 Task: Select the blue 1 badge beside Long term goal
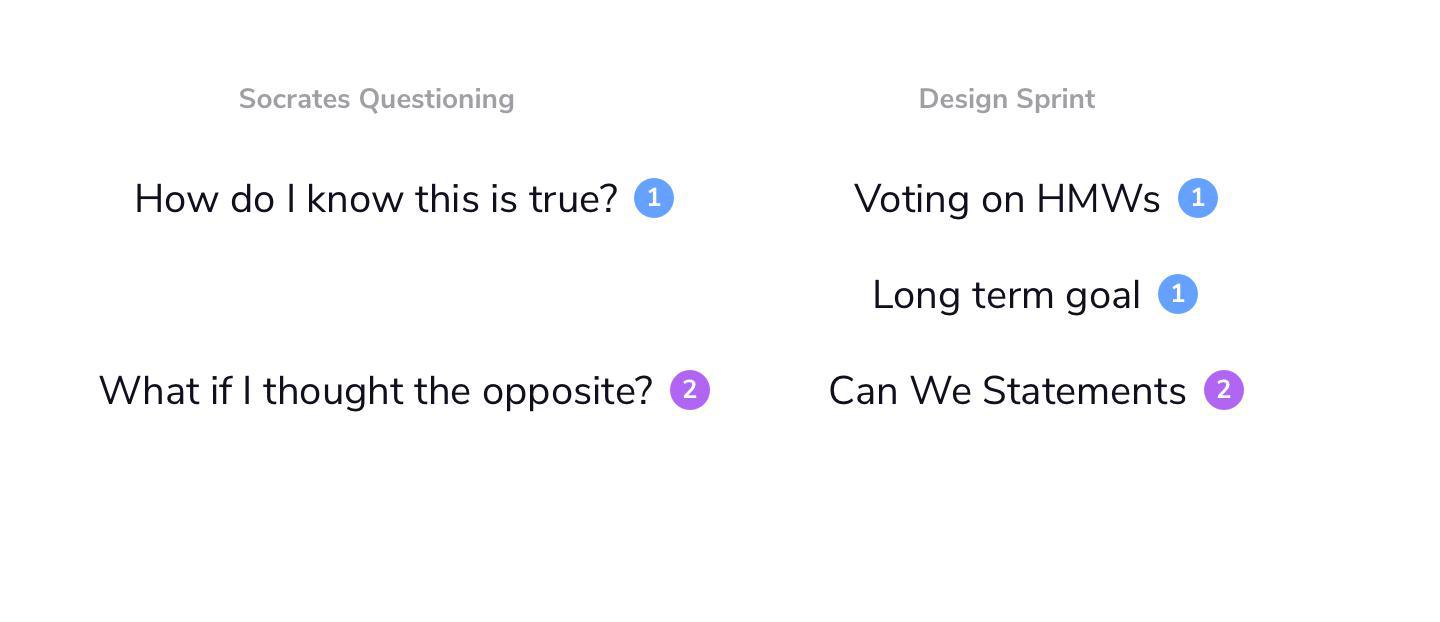1178,294
